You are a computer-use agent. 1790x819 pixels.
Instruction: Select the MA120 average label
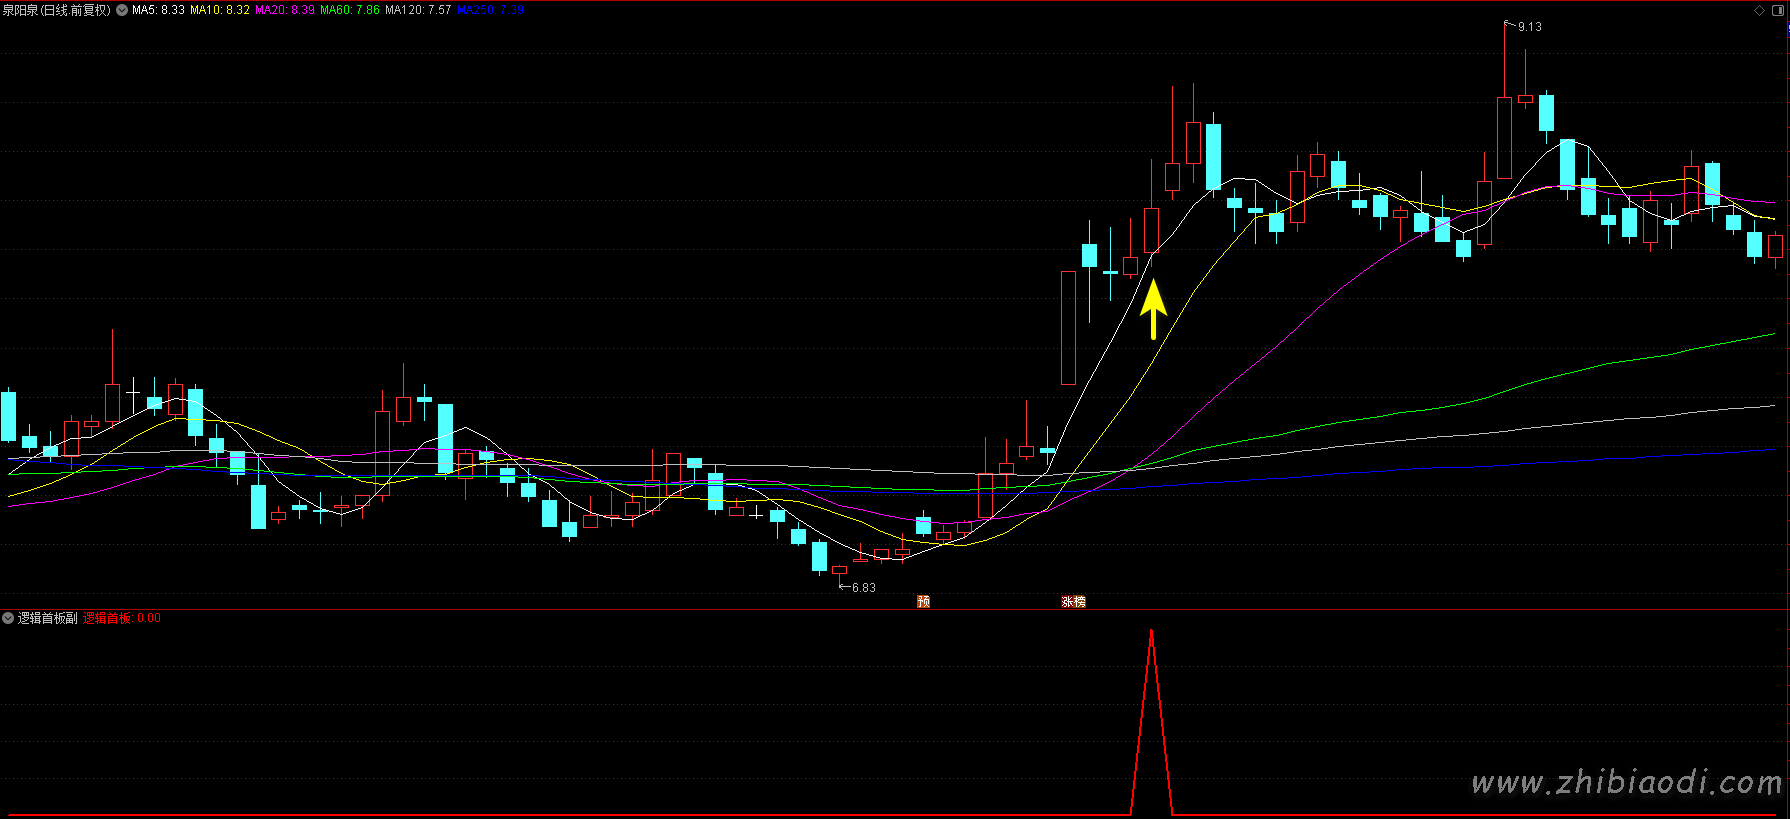pyautogui.click(x=418, y=10)
